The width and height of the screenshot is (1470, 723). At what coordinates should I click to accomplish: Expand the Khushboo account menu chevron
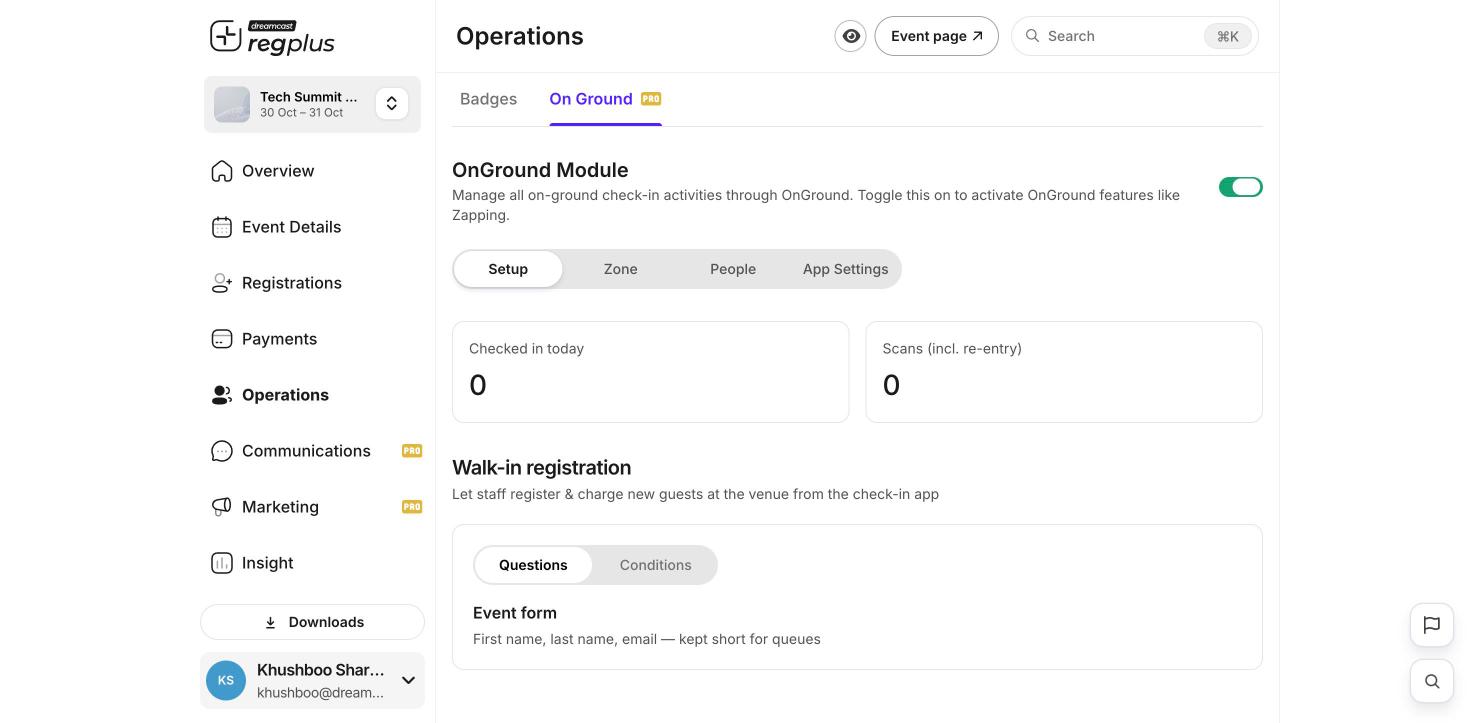[408, 681]
